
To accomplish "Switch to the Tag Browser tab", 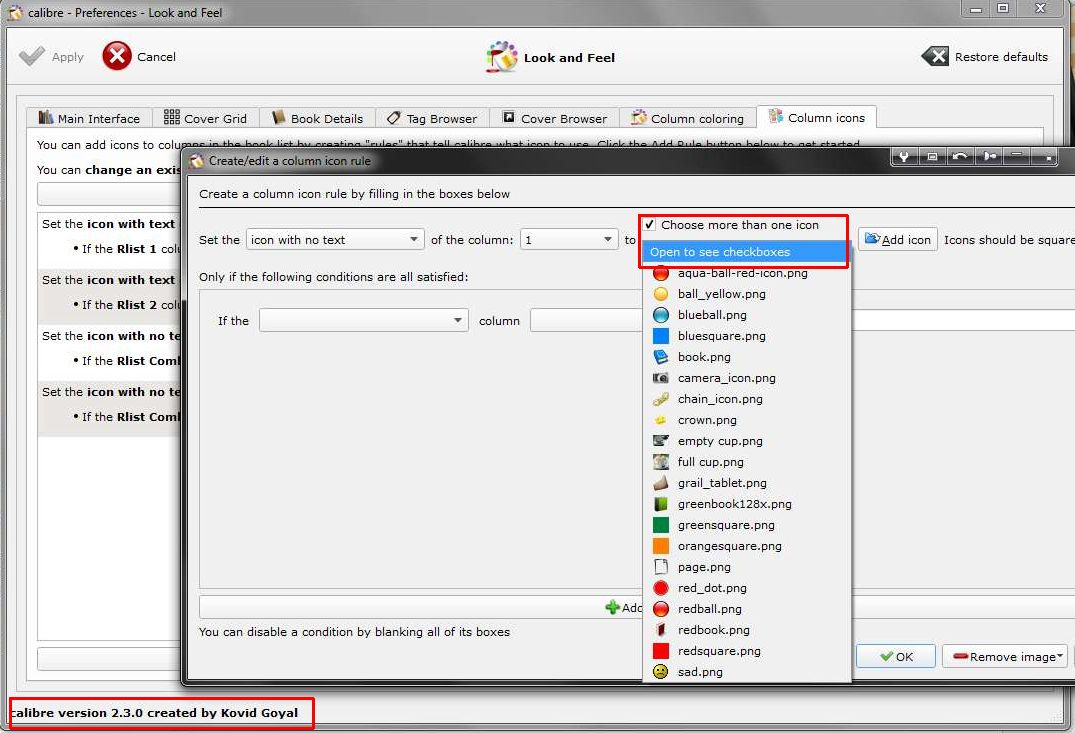I will (x=433, y=119).
